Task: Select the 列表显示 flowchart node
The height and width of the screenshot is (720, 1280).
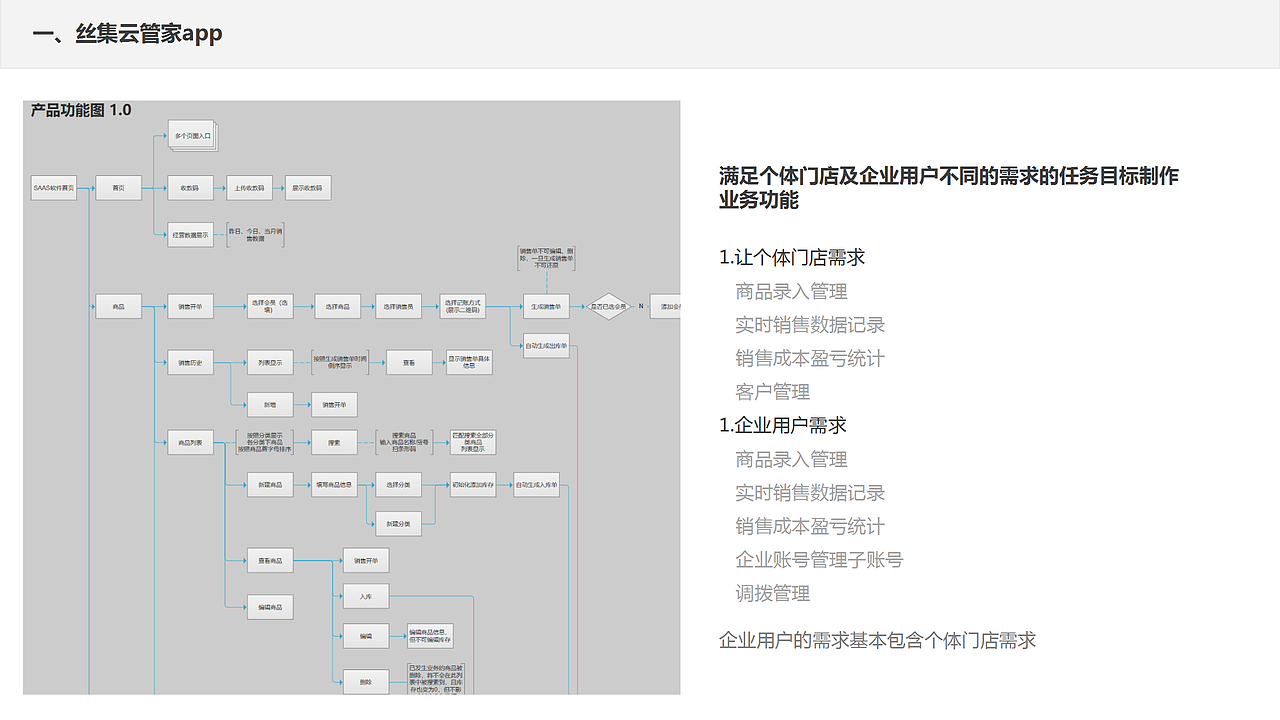Action: click(x=270, y=363)
